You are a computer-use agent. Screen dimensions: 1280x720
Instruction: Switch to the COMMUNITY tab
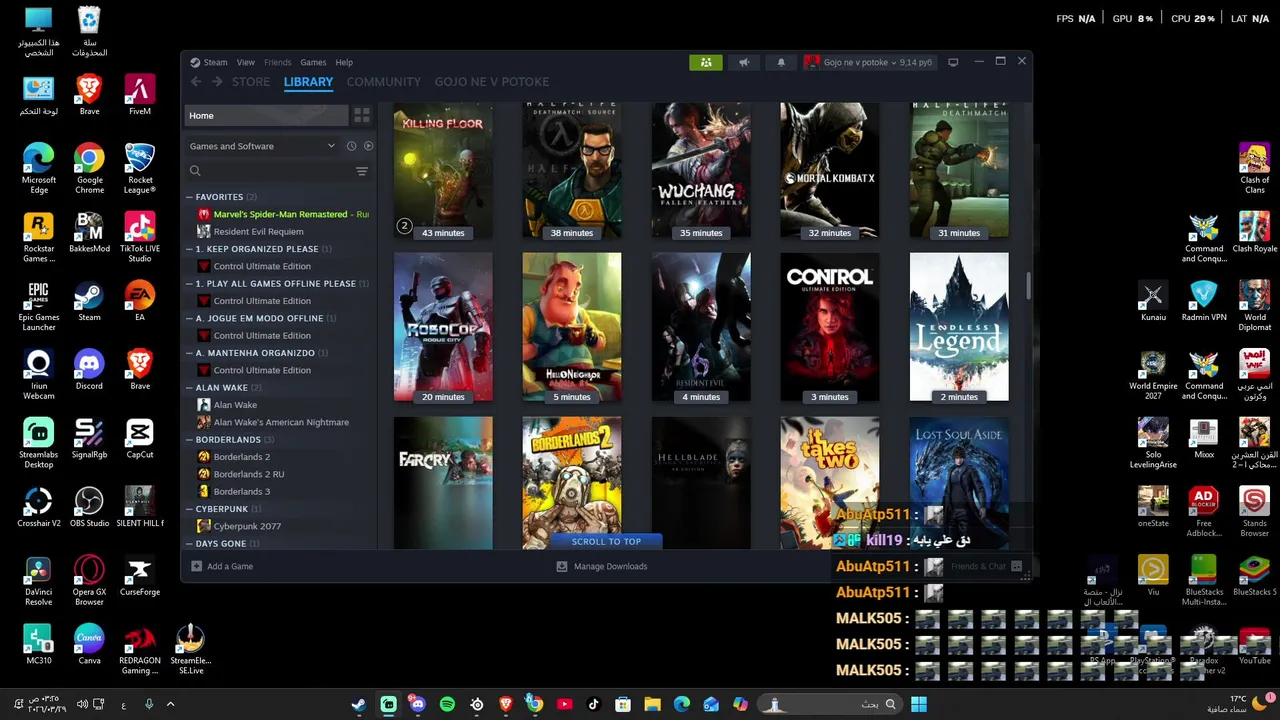(x=384, y=82)
